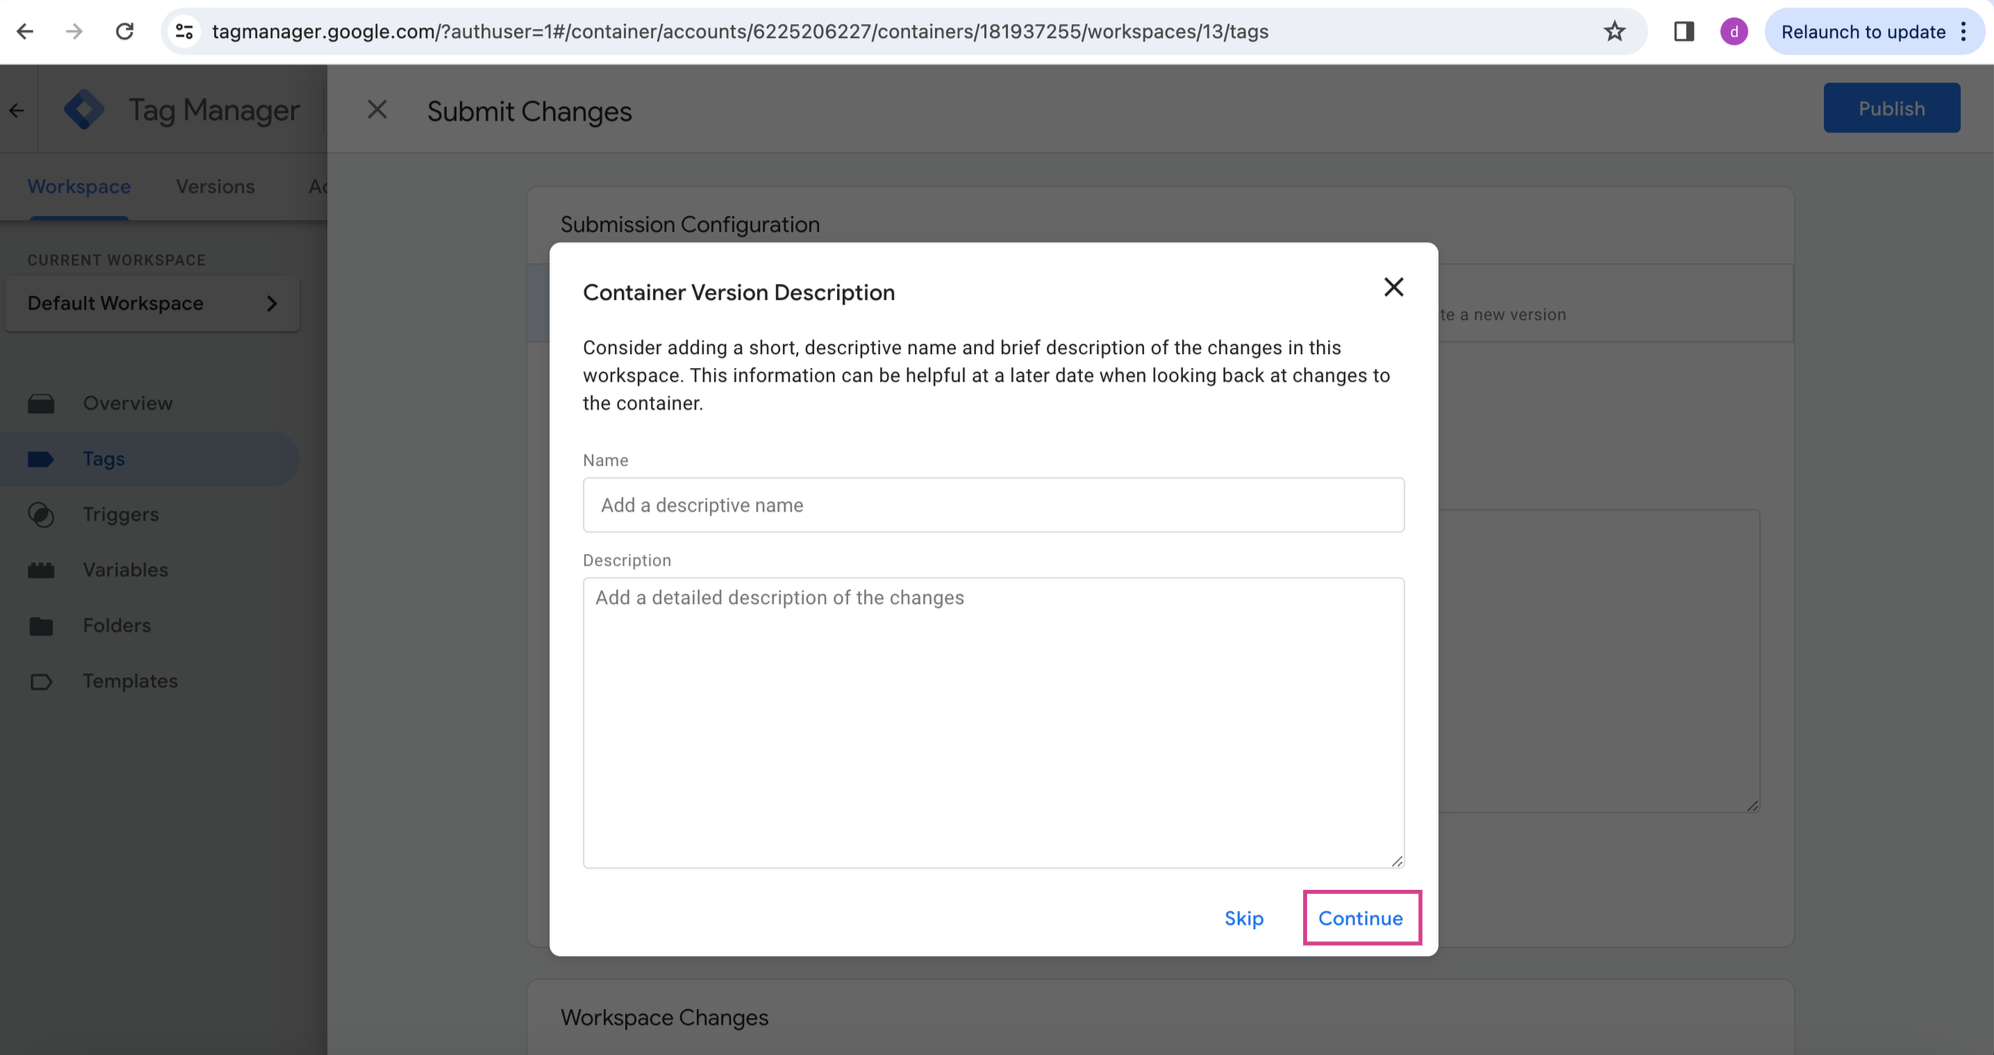
Task: Open Chrome's three-dot menu
Action: click(x=1964, y=32)
